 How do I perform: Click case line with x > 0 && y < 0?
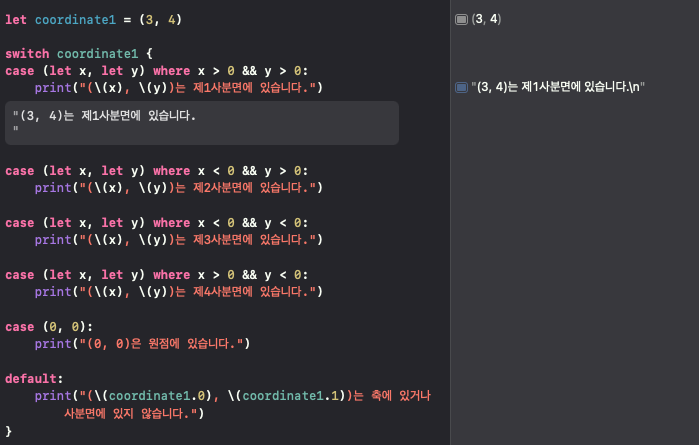pos(156,275)
